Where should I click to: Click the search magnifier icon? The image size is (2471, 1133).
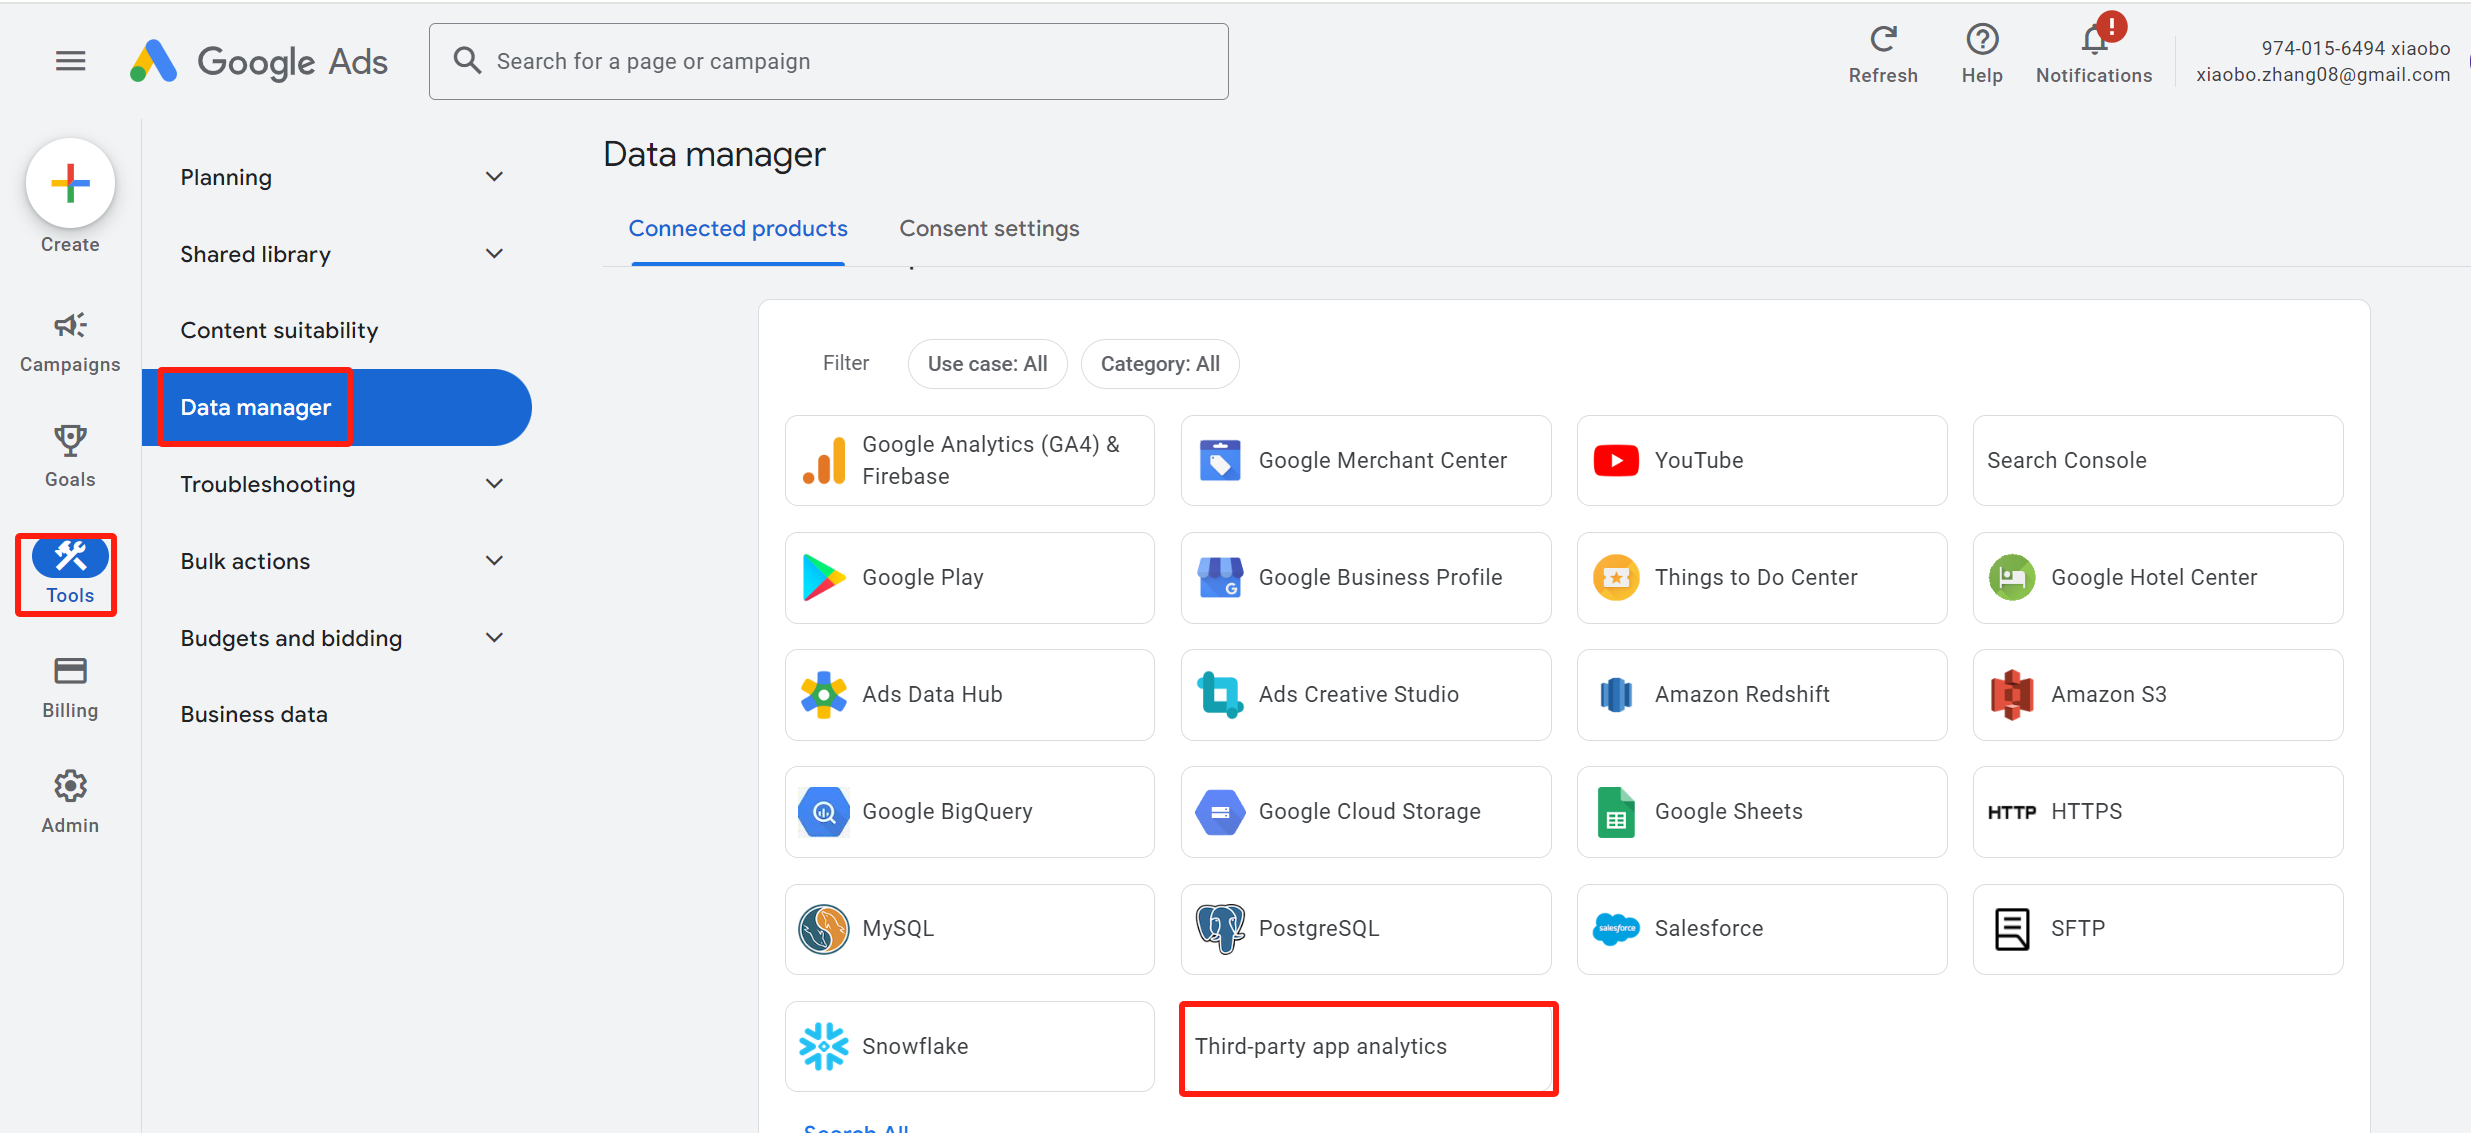click(x=467, y=61)
